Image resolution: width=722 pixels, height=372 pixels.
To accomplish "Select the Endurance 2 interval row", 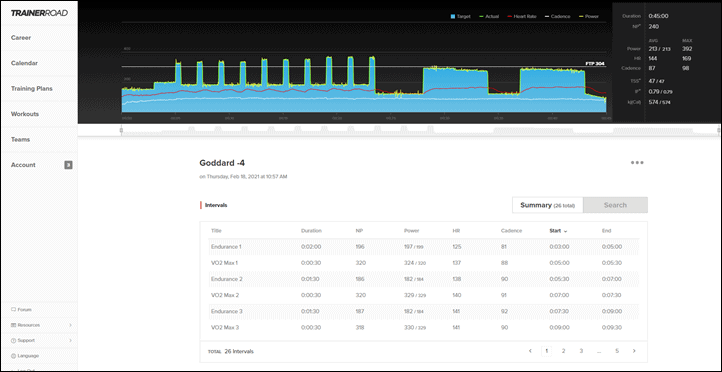I will (x=424, y=279).
